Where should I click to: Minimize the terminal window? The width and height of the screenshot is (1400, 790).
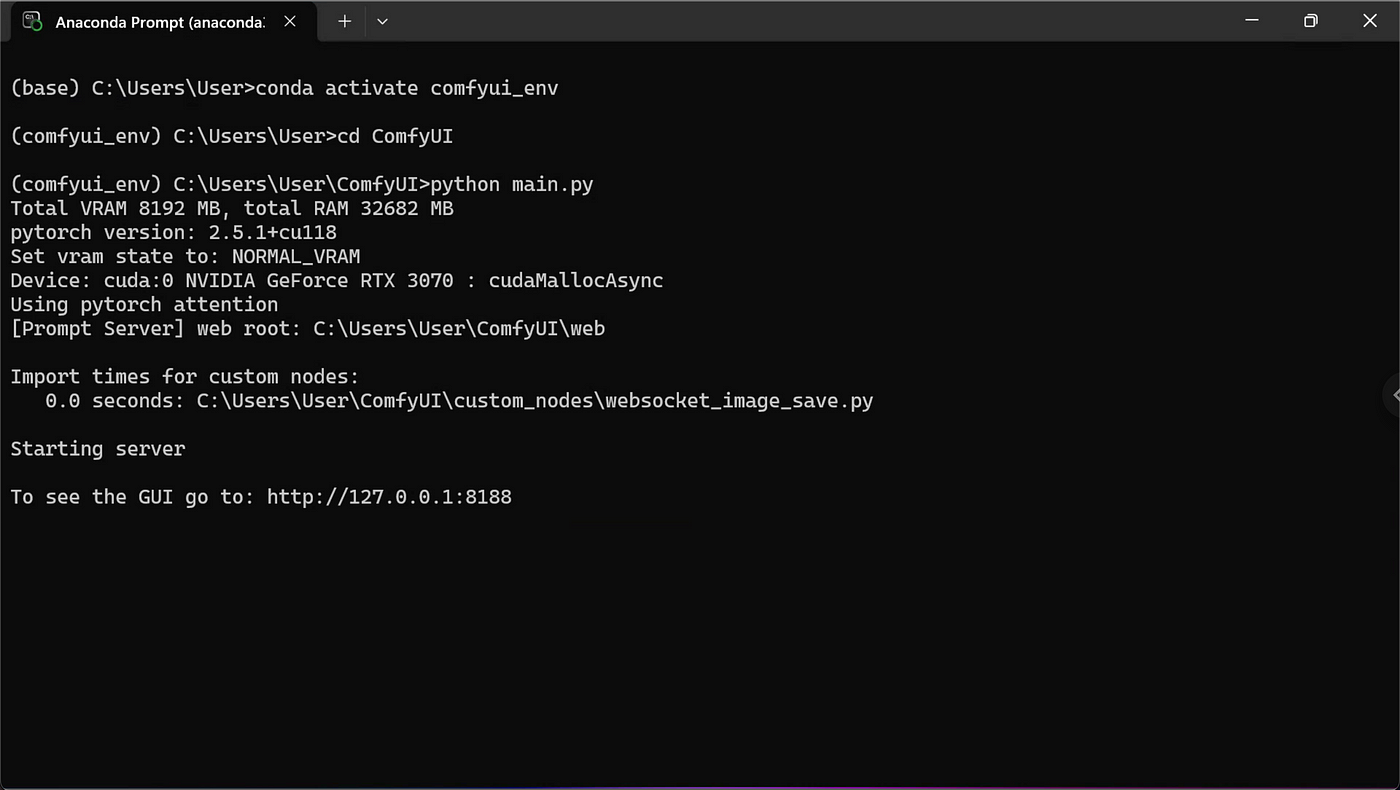click(1252, 20)
